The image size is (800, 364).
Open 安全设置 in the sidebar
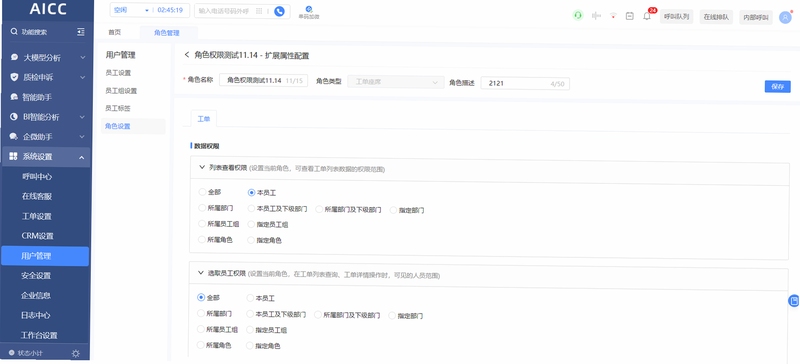(x=36, y=276)
